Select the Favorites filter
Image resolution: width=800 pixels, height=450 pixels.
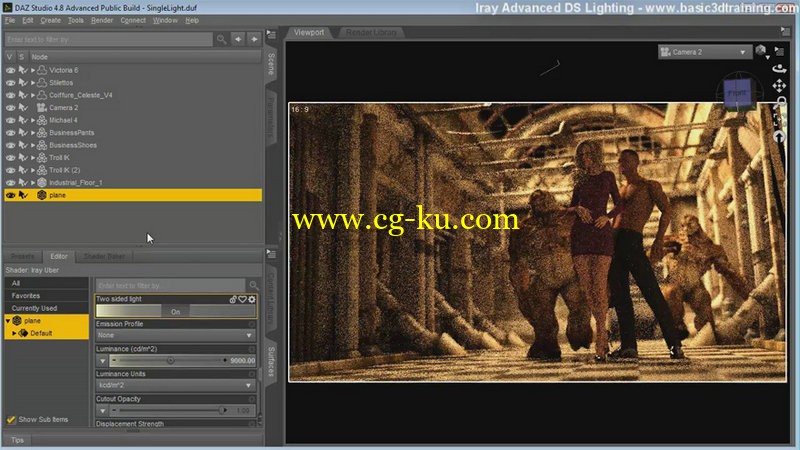[47, 295]
